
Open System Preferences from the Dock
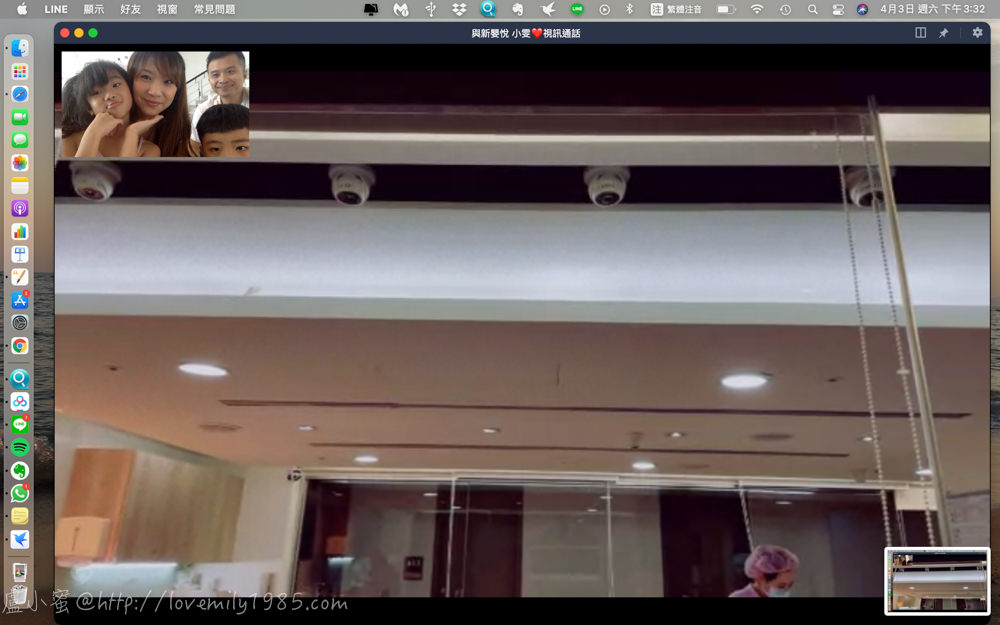click(20, 323)
